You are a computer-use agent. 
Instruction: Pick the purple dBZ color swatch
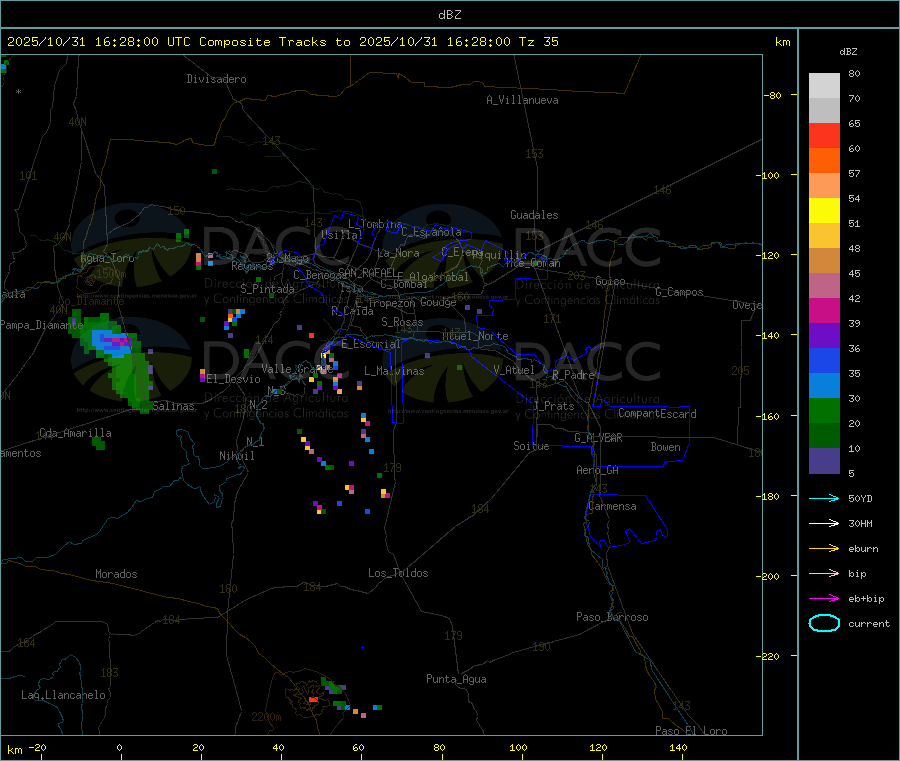coord(824,336)
